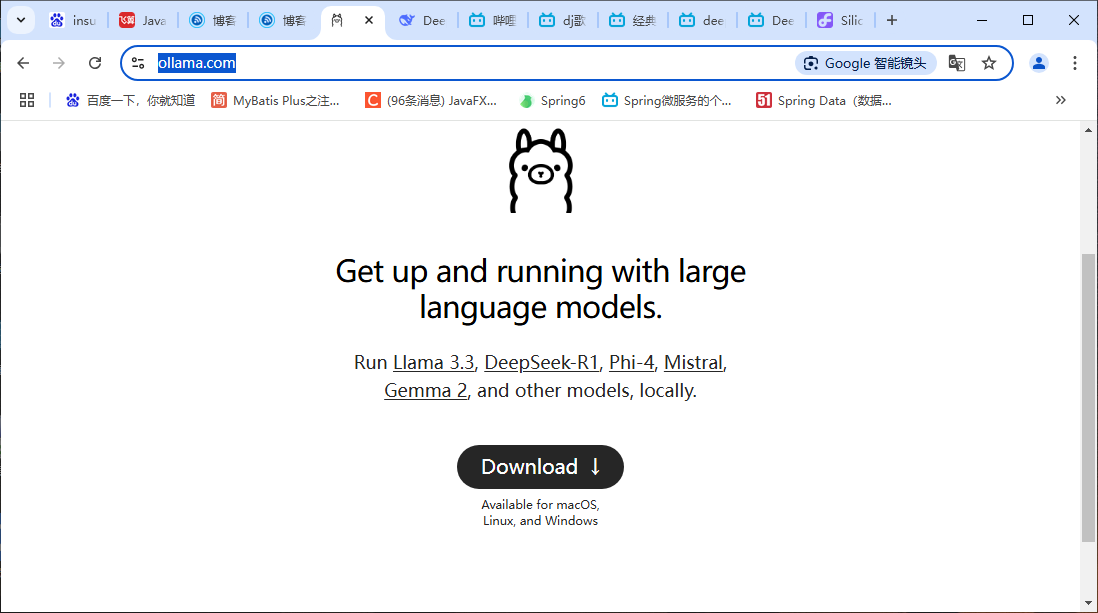The height and width of the screenshot is (613, 1098).
Task: Minimize the Chrome window
Action: (982, 20)
